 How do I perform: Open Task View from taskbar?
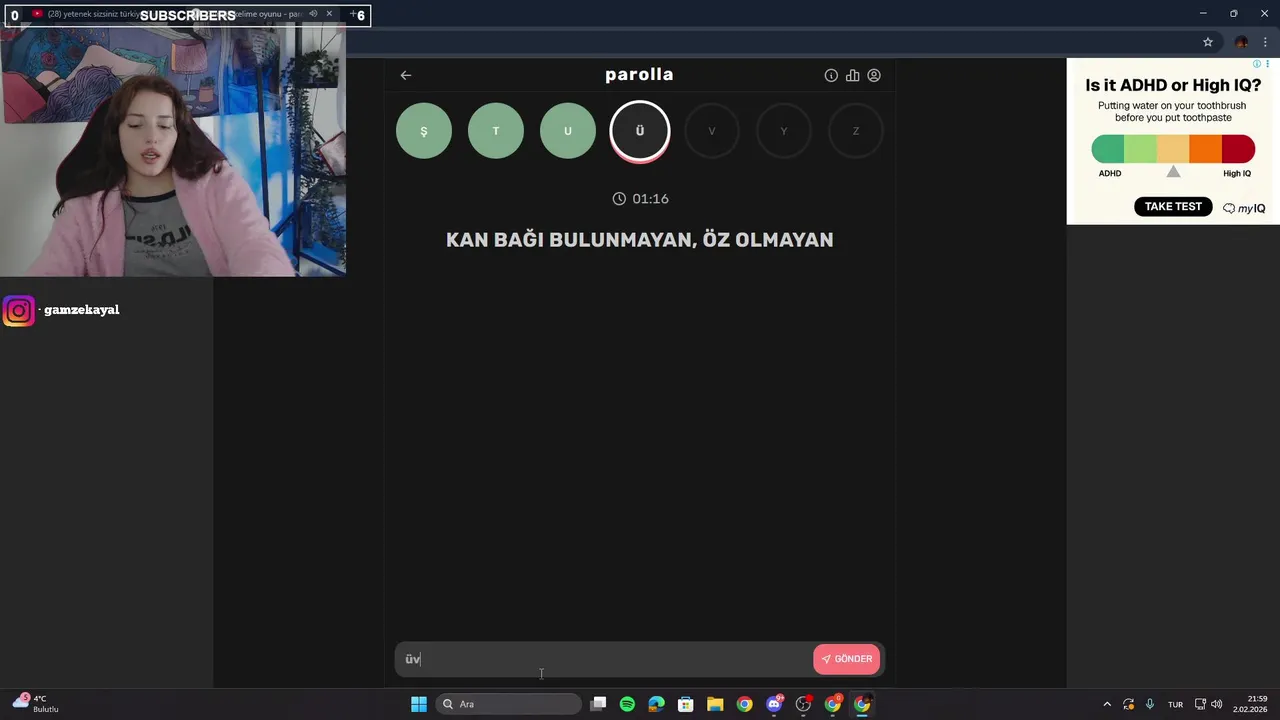click(598, 704)
